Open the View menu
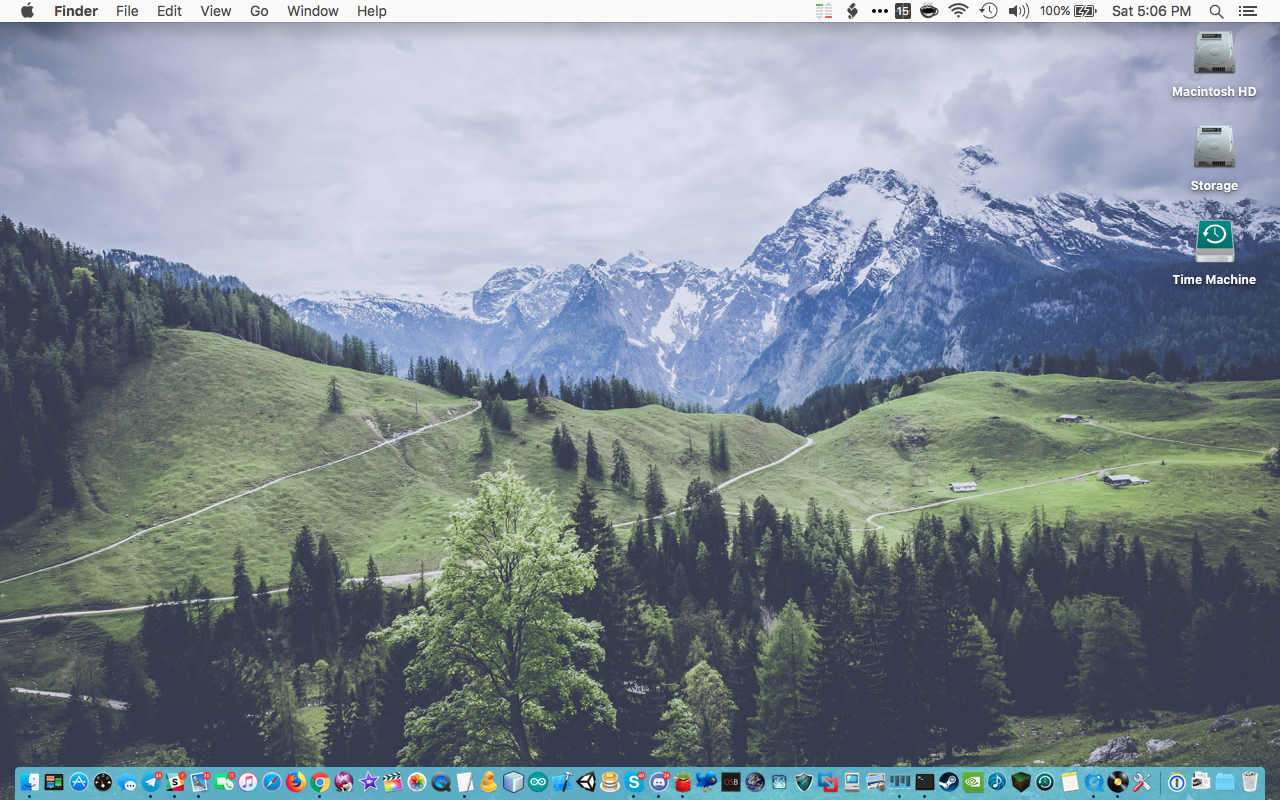1280x800 pixels. (216, 11)
